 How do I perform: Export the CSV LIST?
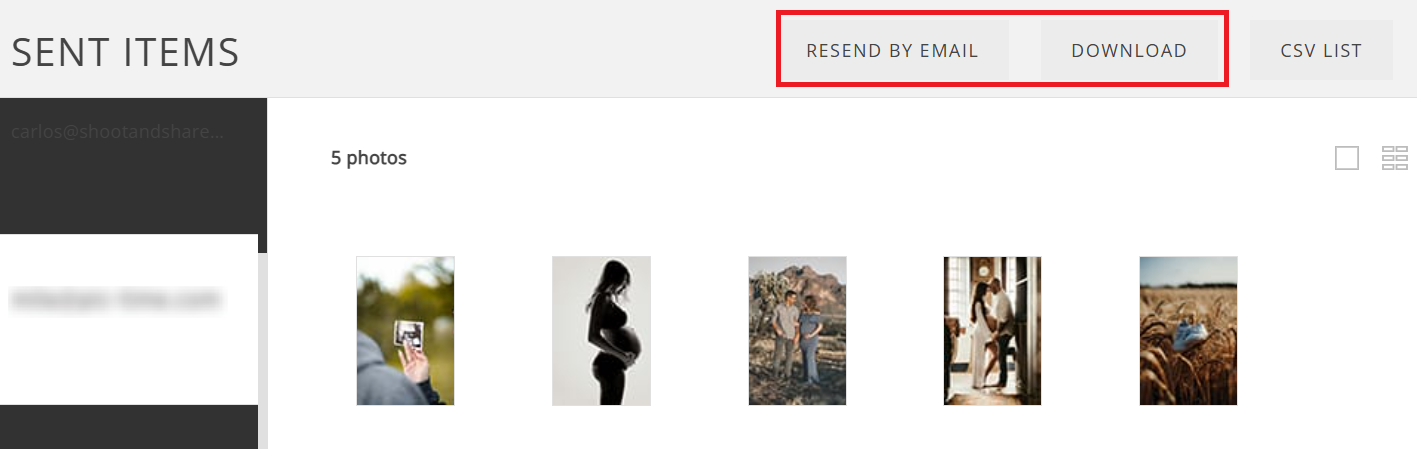(x=1321, y=50)
